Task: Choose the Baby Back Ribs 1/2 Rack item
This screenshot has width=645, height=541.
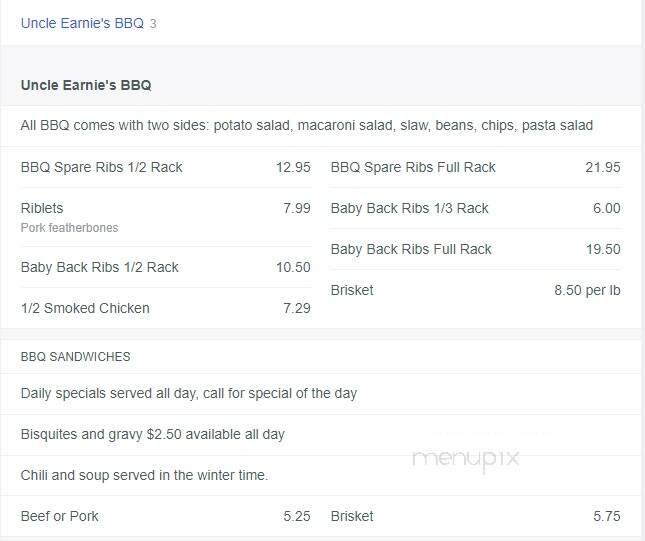Action: (x=100, y=267)
